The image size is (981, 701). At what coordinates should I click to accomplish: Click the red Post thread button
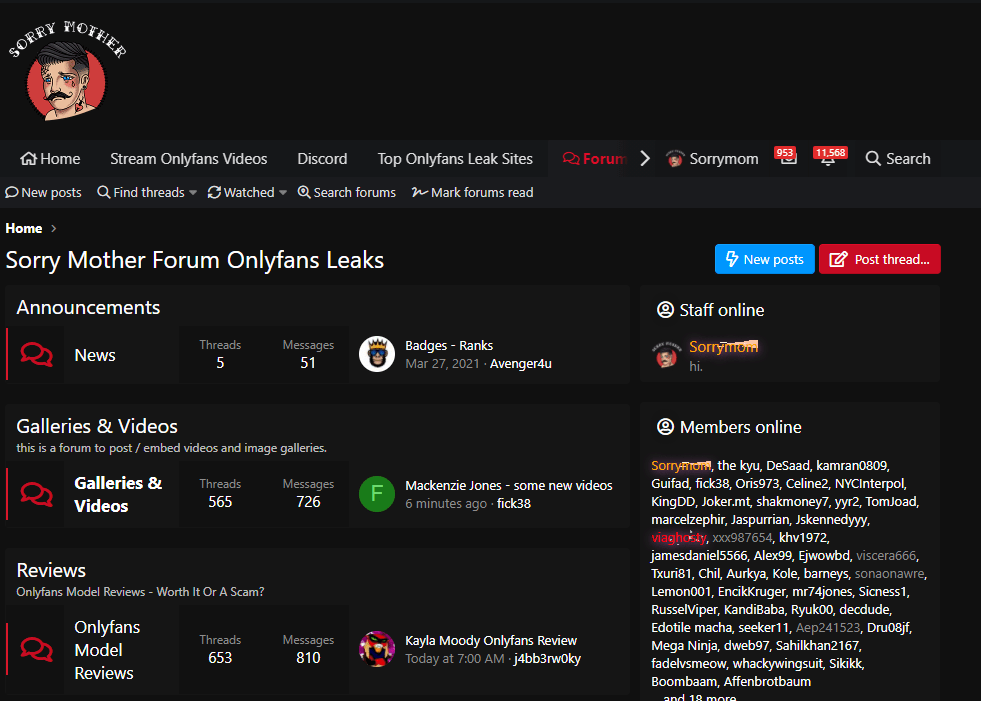pos(880,259)
